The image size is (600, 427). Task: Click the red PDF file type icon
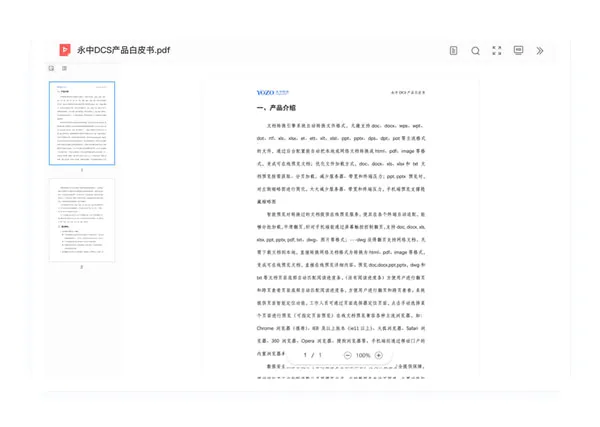65,50
